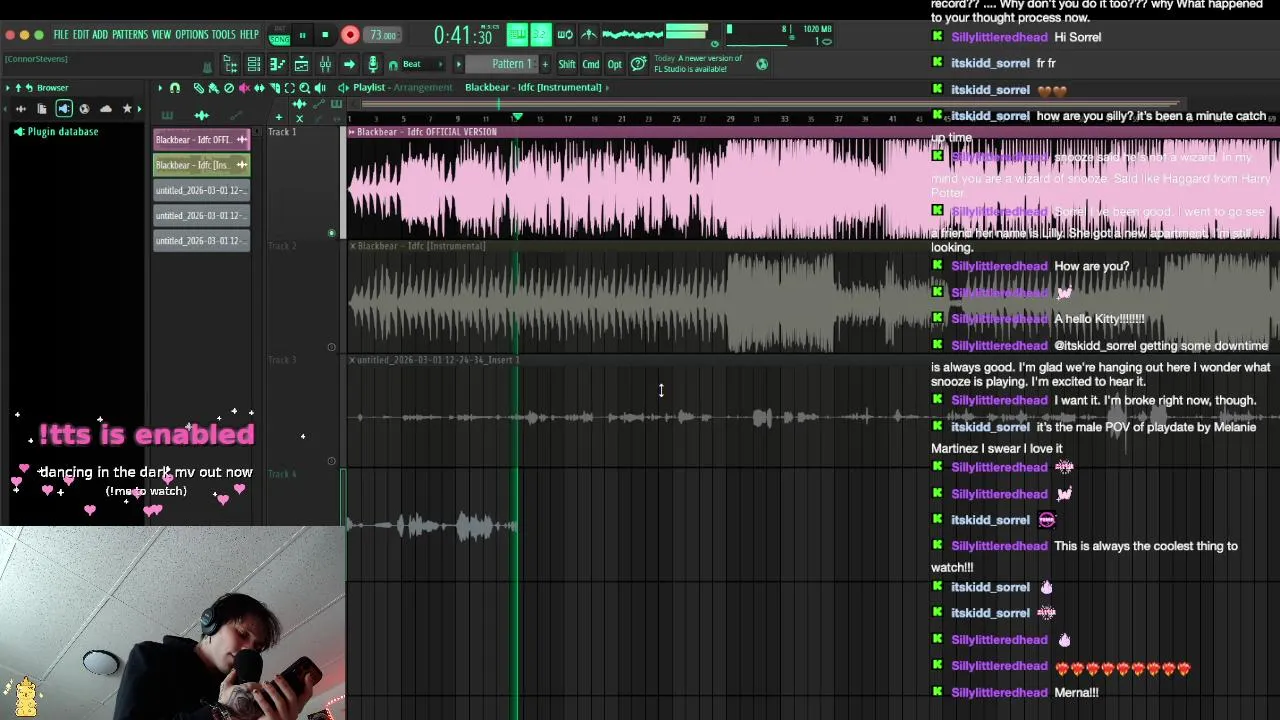
Task: Expand the Blackbear Idfc [Instrumental] clip arrow
Action: pos(607,87)
